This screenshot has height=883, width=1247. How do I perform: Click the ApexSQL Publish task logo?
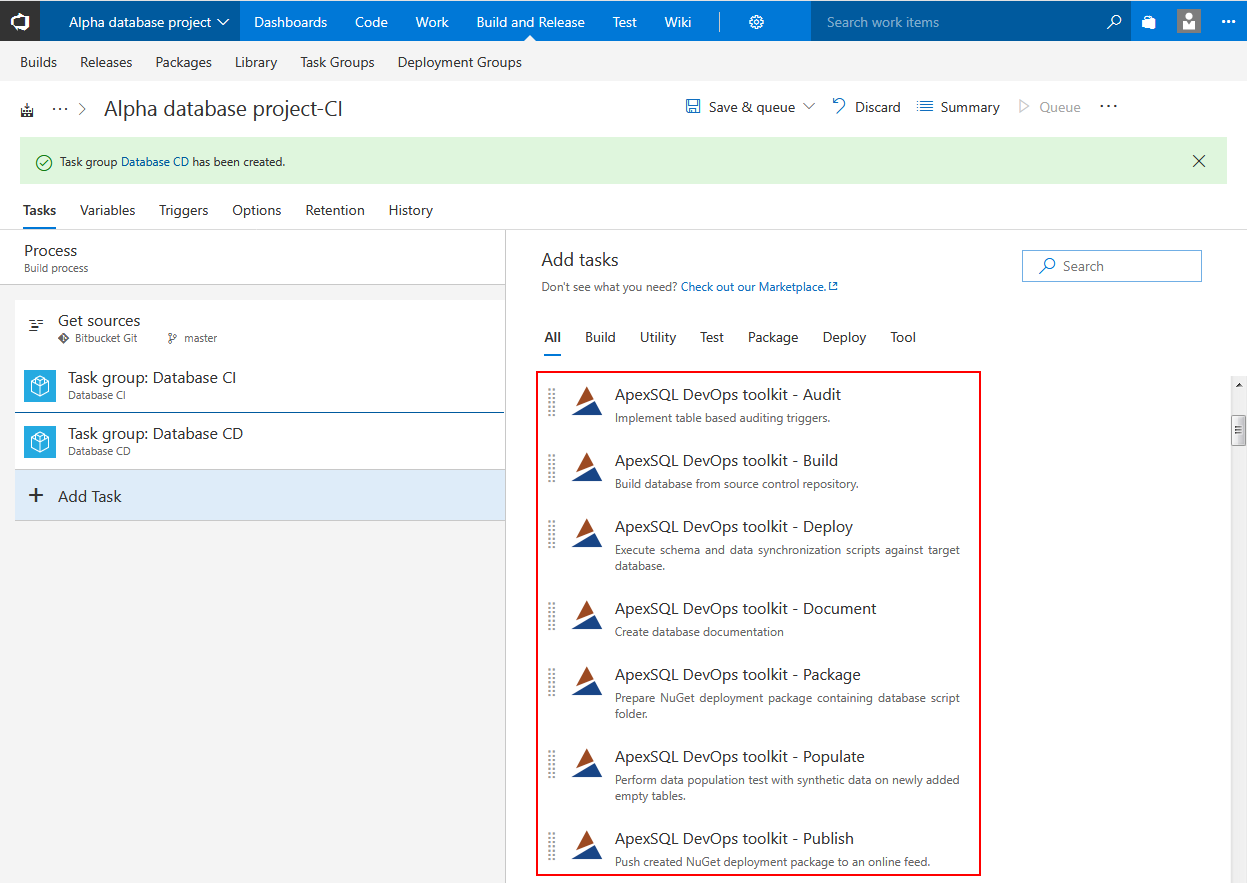(x=587, y=845)
